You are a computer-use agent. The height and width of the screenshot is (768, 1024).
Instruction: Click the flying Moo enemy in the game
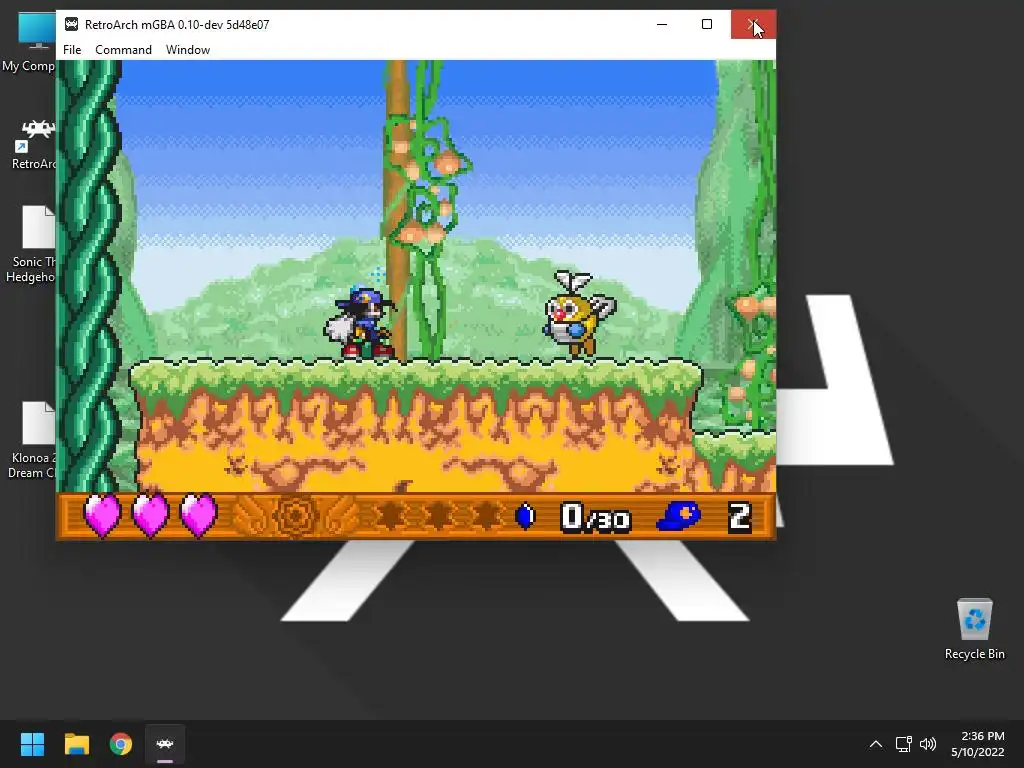578,314
